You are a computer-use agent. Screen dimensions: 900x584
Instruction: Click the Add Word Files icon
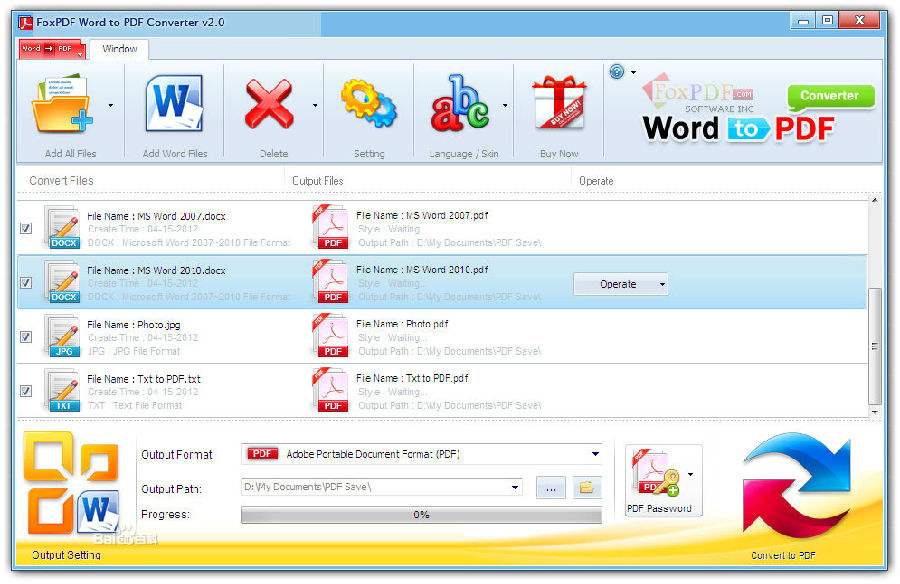tap(174, 104)
